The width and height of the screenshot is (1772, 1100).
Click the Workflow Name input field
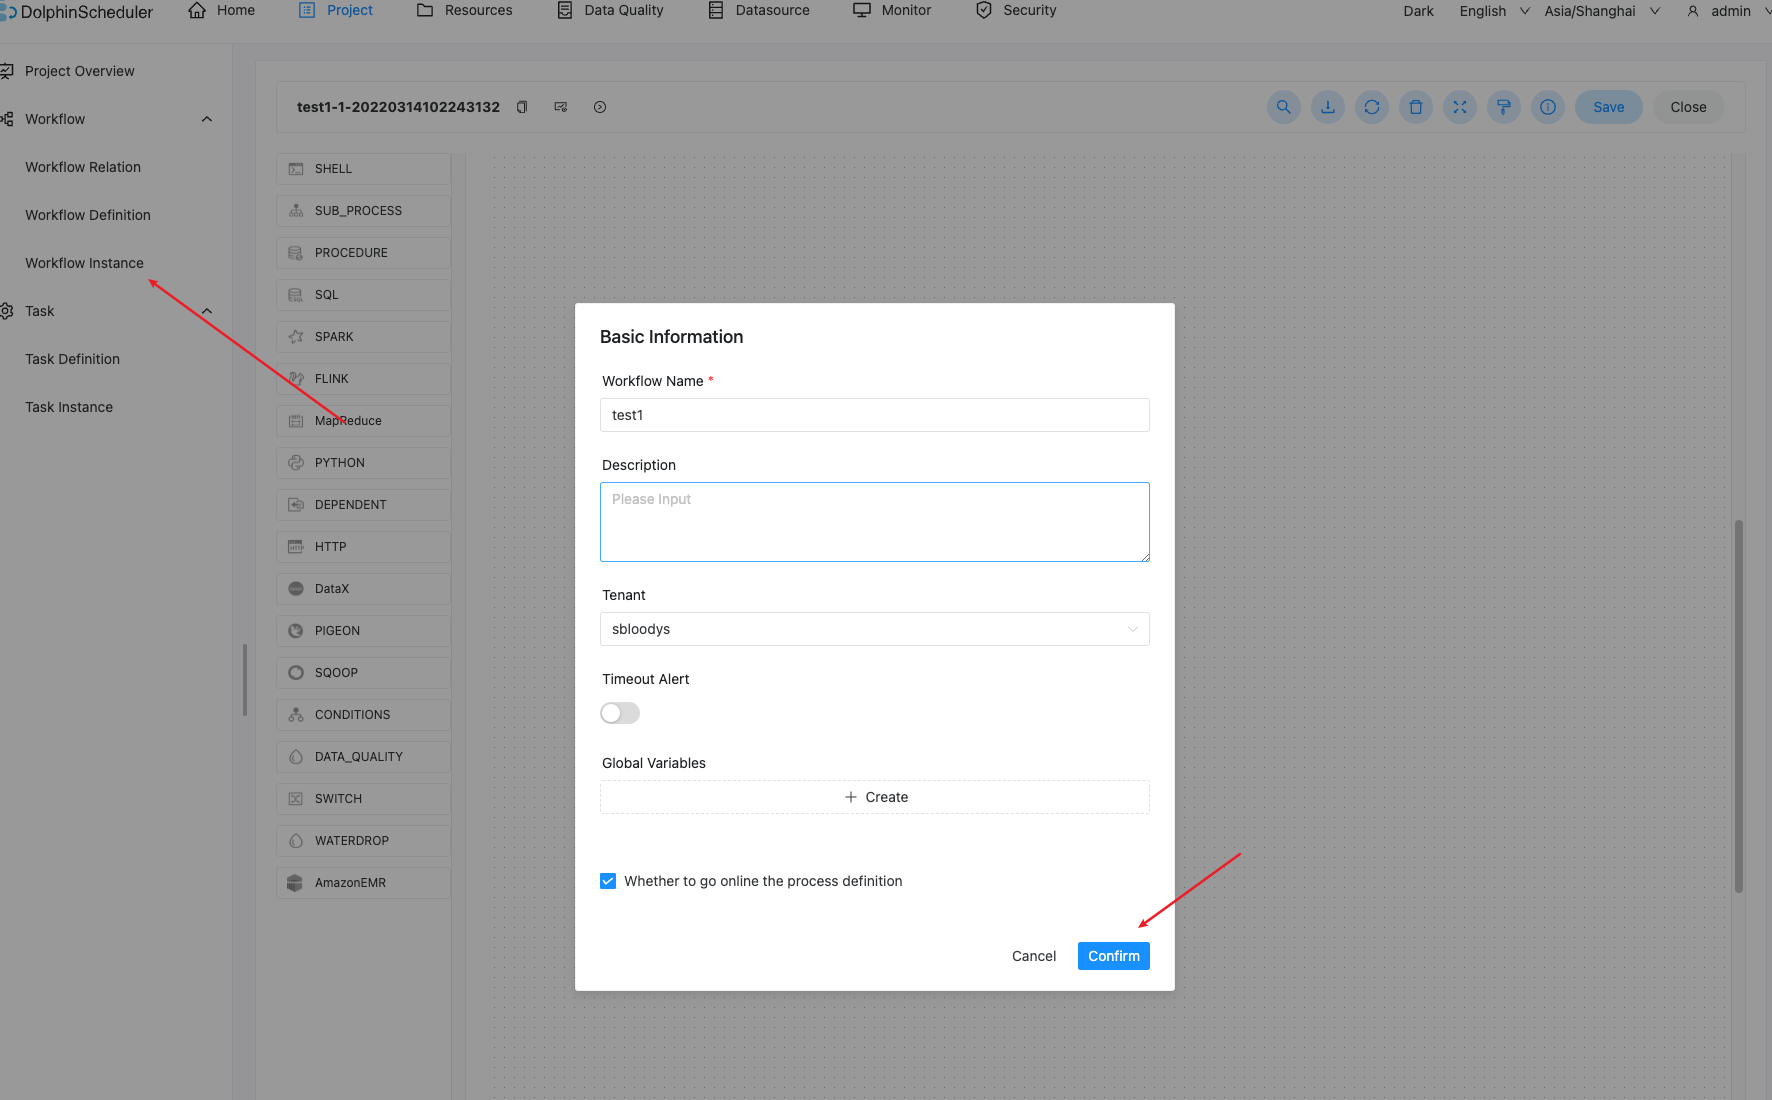coord(875,415)
